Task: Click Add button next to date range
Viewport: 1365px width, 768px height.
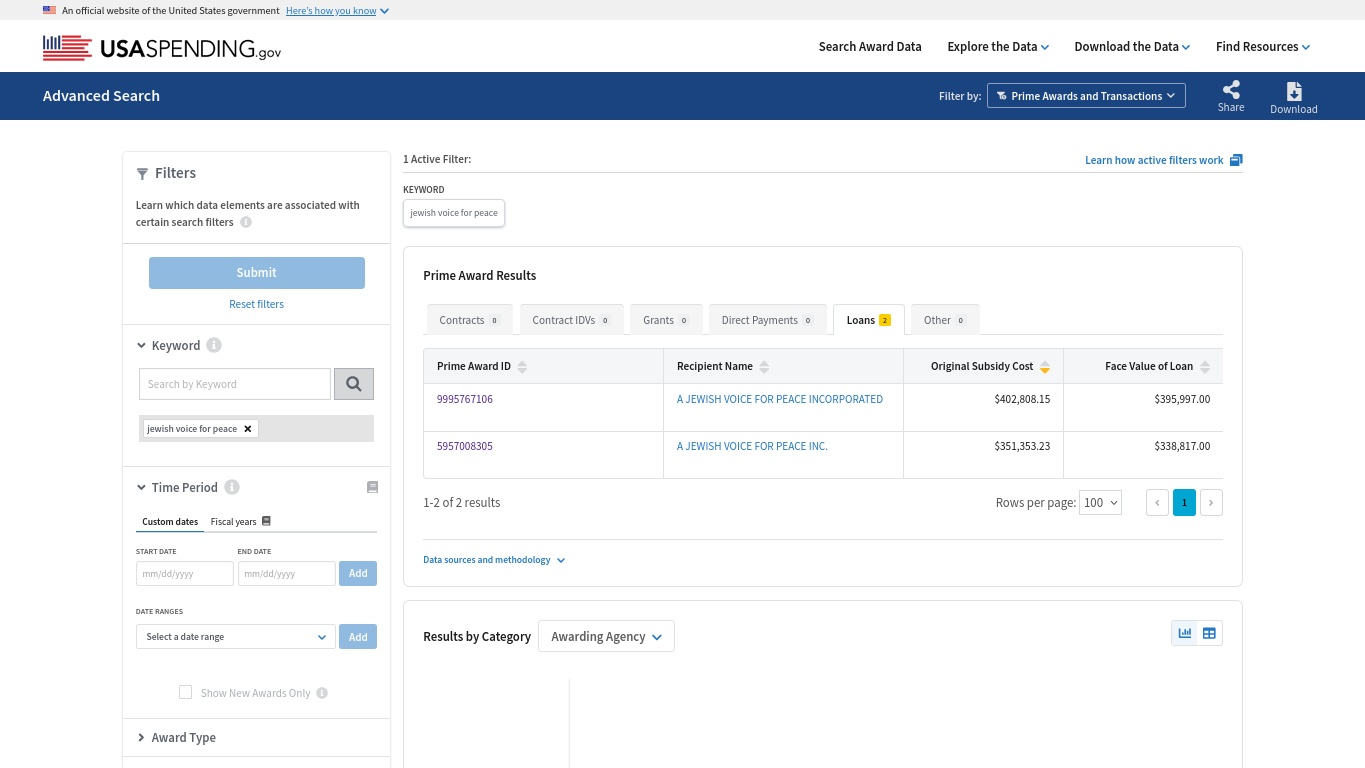Action: [358, 637]
